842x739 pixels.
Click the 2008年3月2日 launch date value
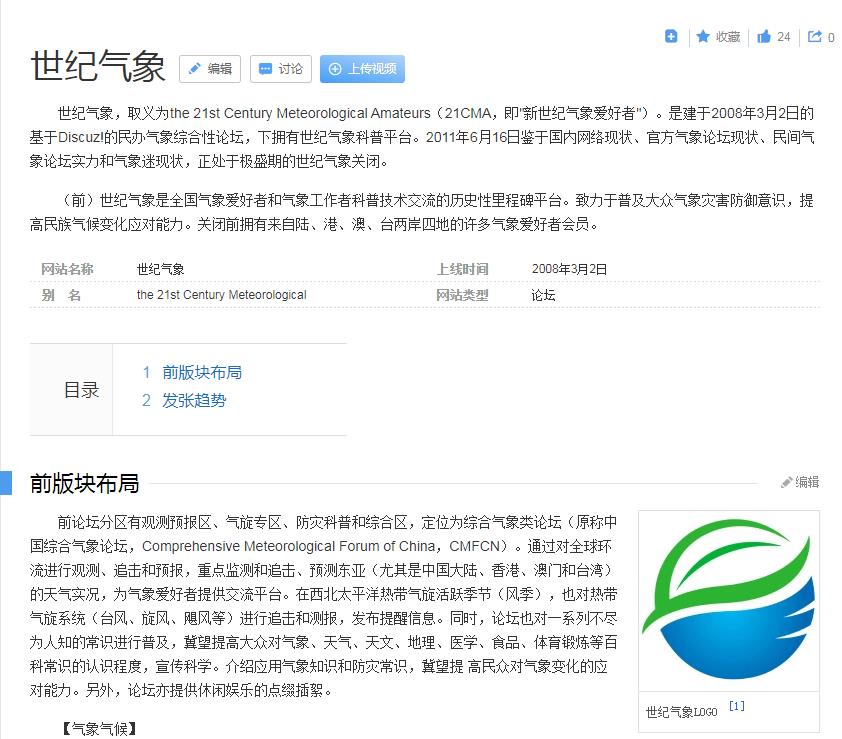pos(569,269)
